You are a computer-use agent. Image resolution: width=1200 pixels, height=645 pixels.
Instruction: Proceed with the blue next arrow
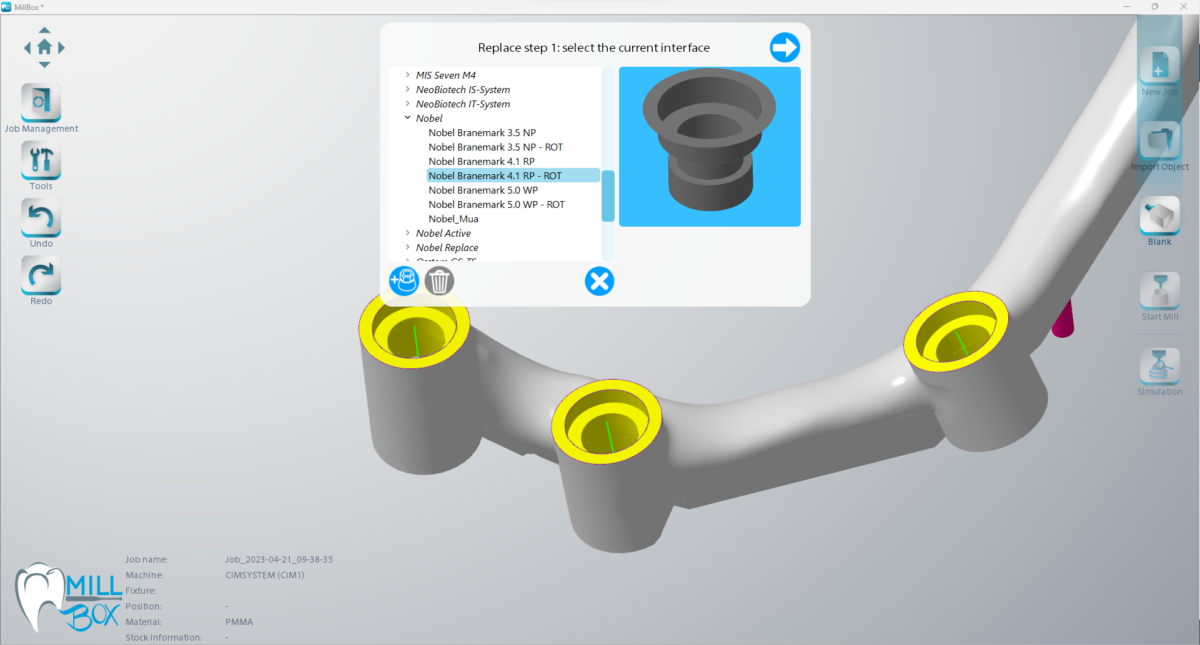(785, 47)
